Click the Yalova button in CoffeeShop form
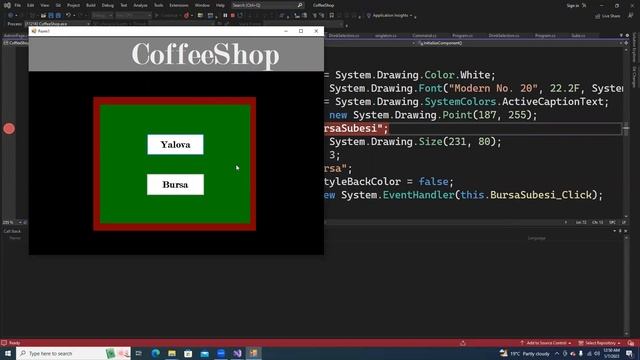Image resolution: width=640 pixels, height=360 pixels. 175,144
